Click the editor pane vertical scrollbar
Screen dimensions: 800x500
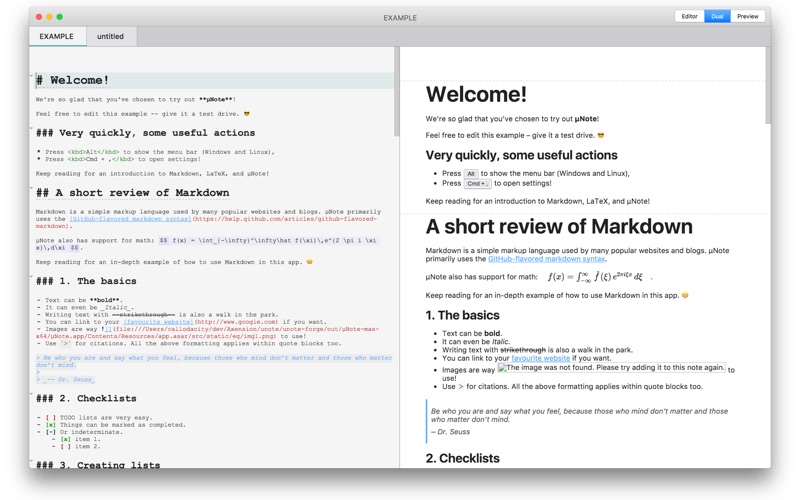(x=396, y=92)
